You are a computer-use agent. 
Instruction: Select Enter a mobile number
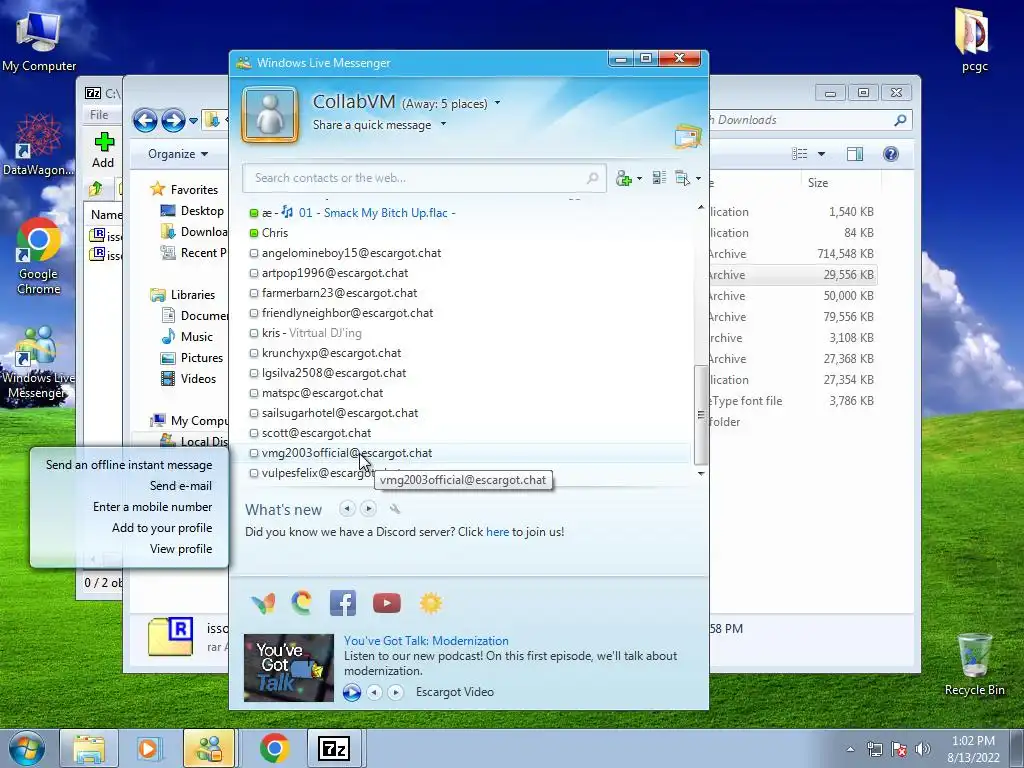click(x=153, y=507)
